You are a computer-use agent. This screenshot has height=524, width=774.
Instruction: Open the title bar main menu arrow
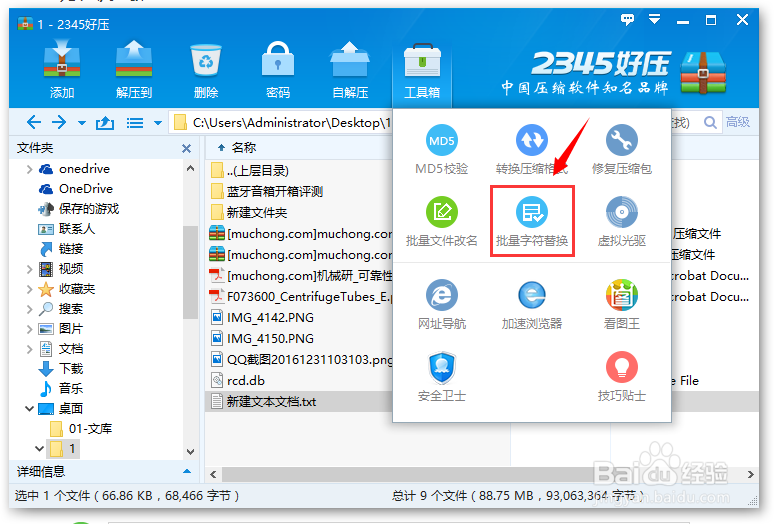click(655, 20)
